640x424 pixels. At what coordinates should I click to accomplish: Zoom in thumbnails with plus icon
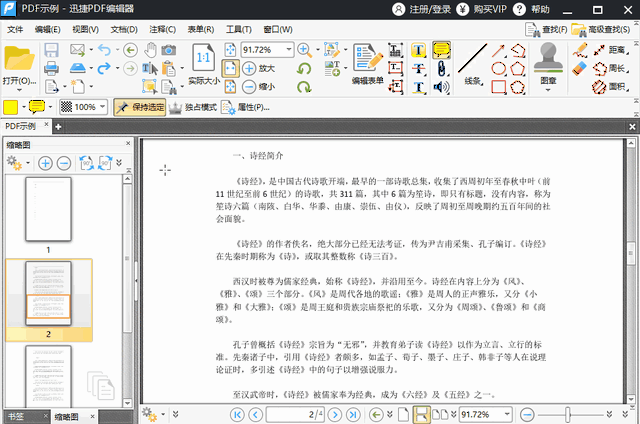[x=45, y=163]
